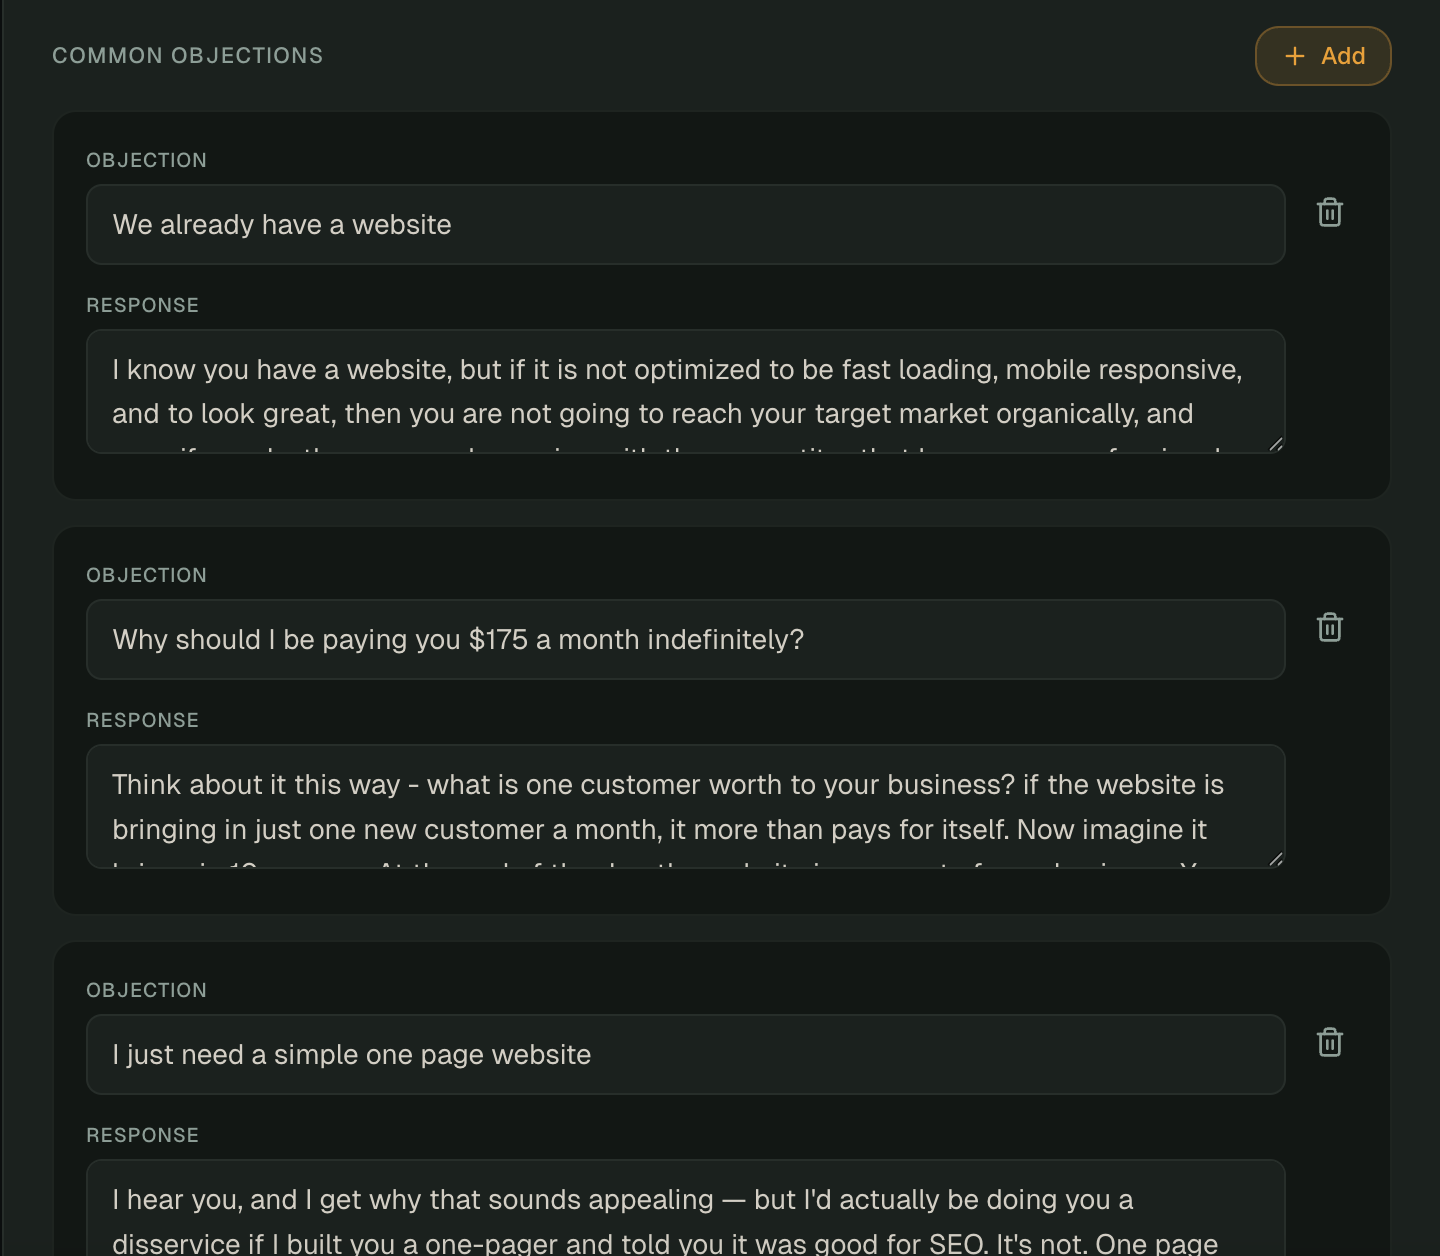Focus the "Why should I be paying you $175" field

[685, 640]
